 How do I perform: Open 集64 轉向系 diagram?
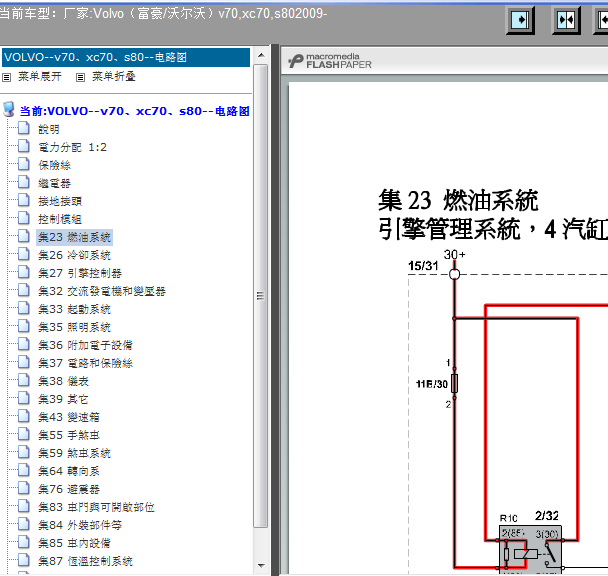tap(69, 471)
